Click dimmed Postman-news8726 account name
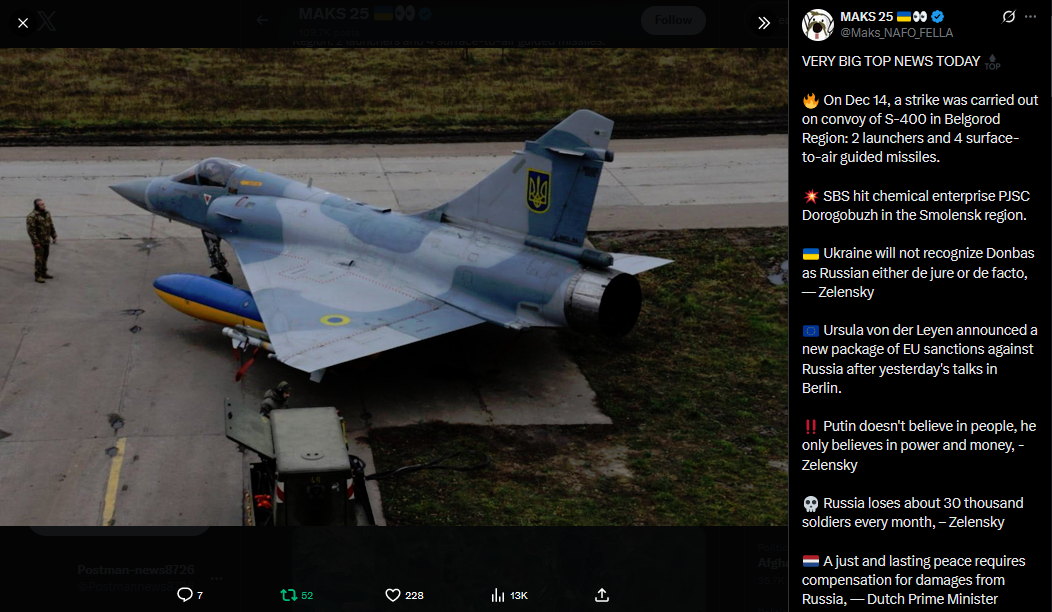 pos(136,570)
